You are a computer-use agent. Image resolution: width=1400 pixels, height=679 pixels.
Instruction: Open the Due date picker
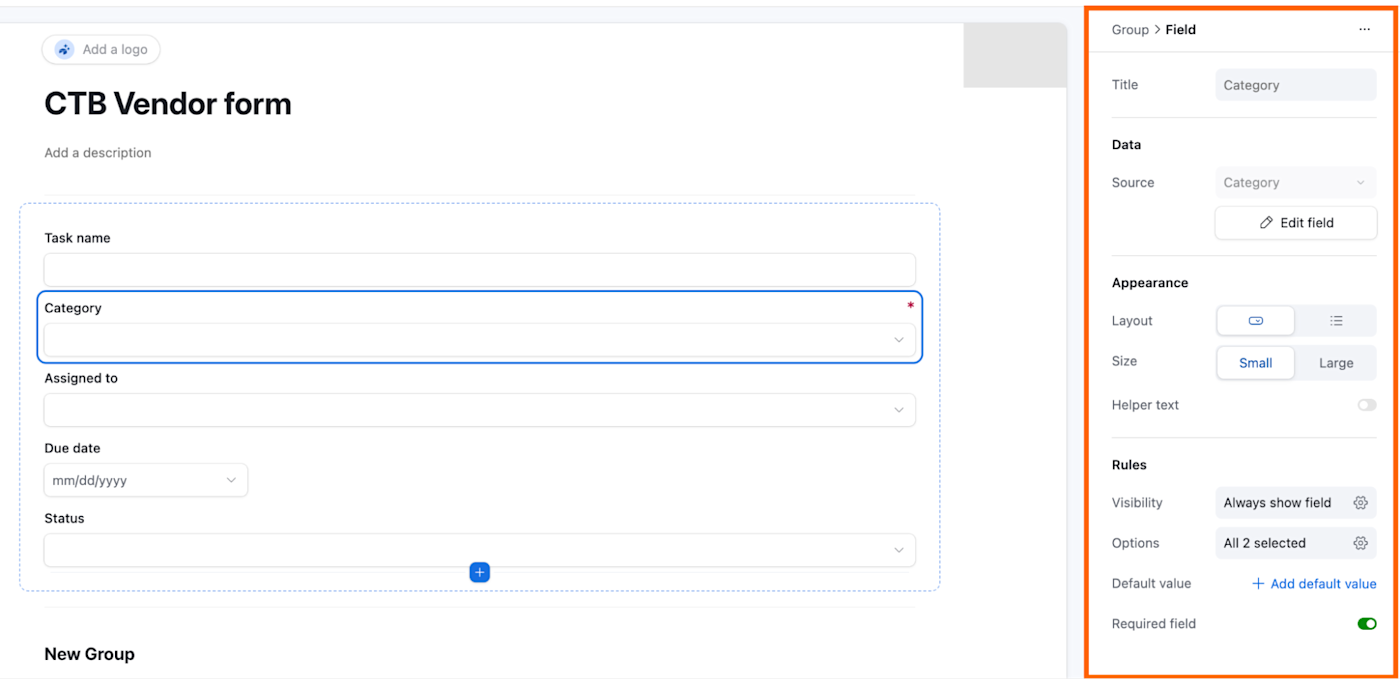(x=146, y=481)
